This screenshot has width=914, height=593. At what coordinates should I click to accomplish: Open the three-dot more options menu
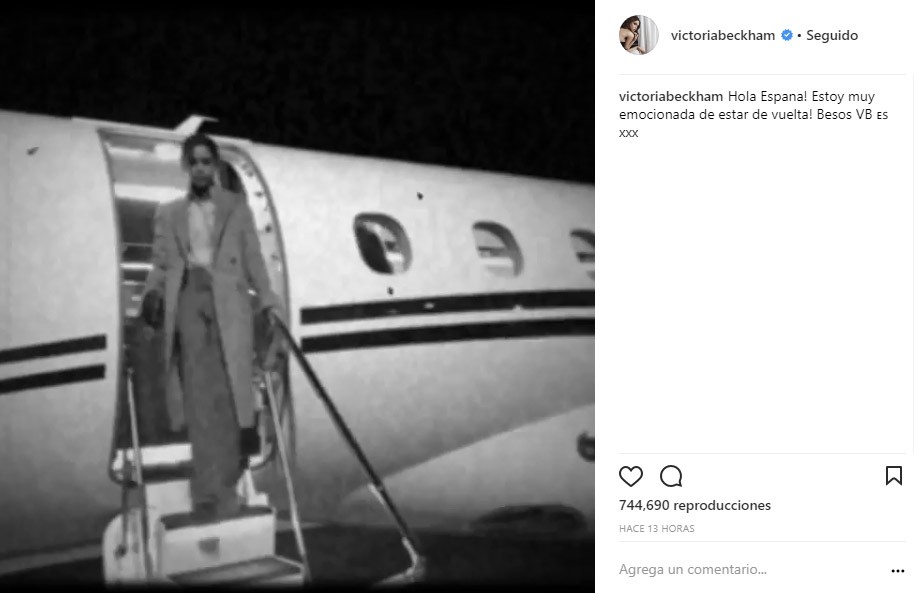898,570
